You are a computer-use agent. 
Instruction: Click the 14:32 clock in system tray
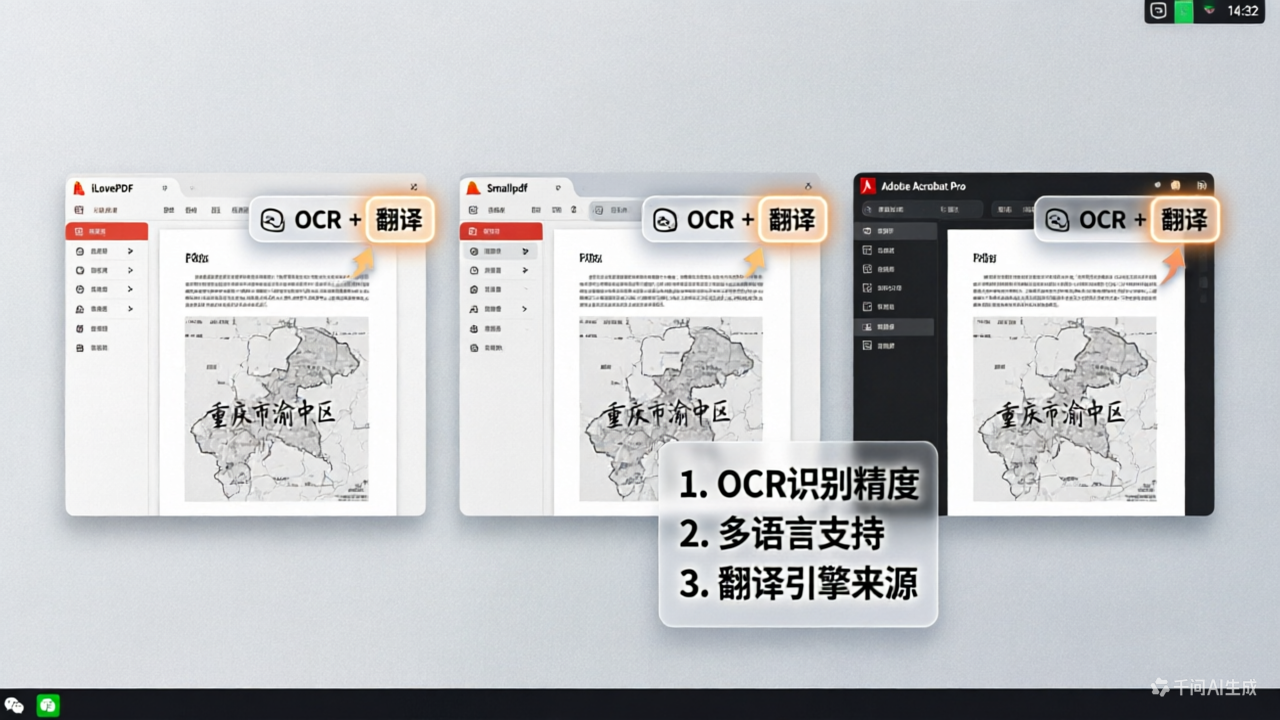click(1243, 11)
